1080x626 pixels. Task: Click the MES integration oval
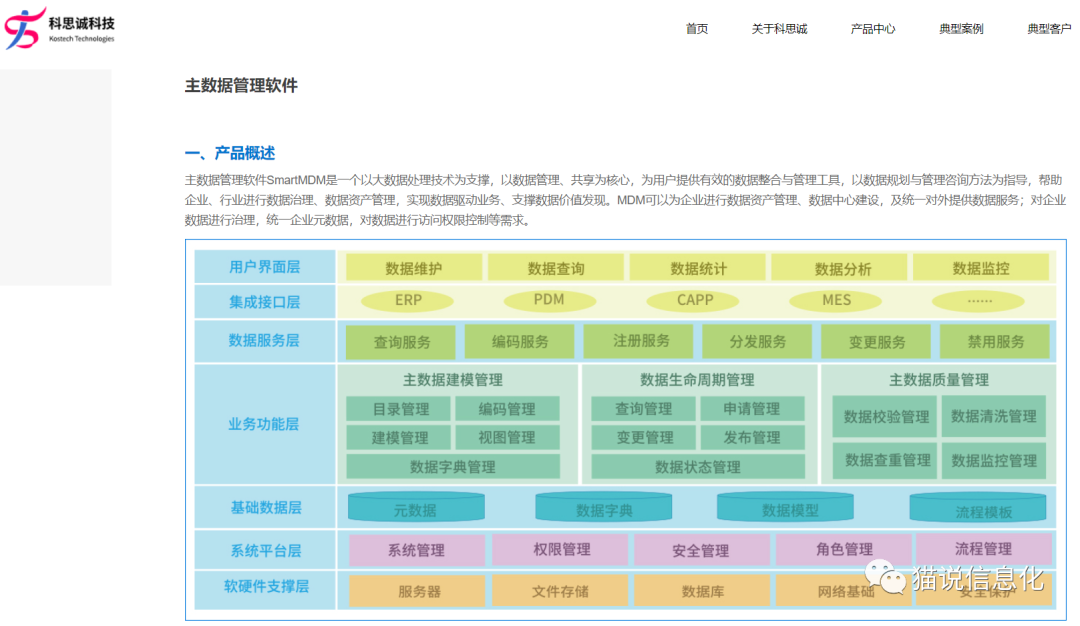836,300
